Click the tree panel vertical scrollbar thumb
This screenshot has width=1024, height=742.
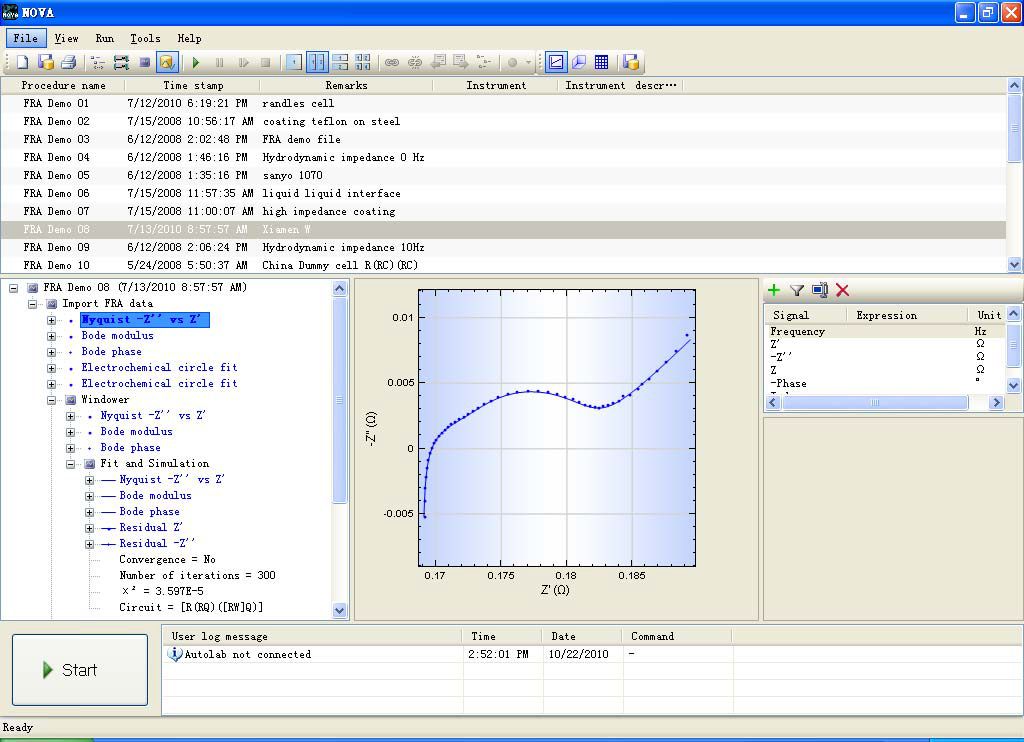pos(340,400)
